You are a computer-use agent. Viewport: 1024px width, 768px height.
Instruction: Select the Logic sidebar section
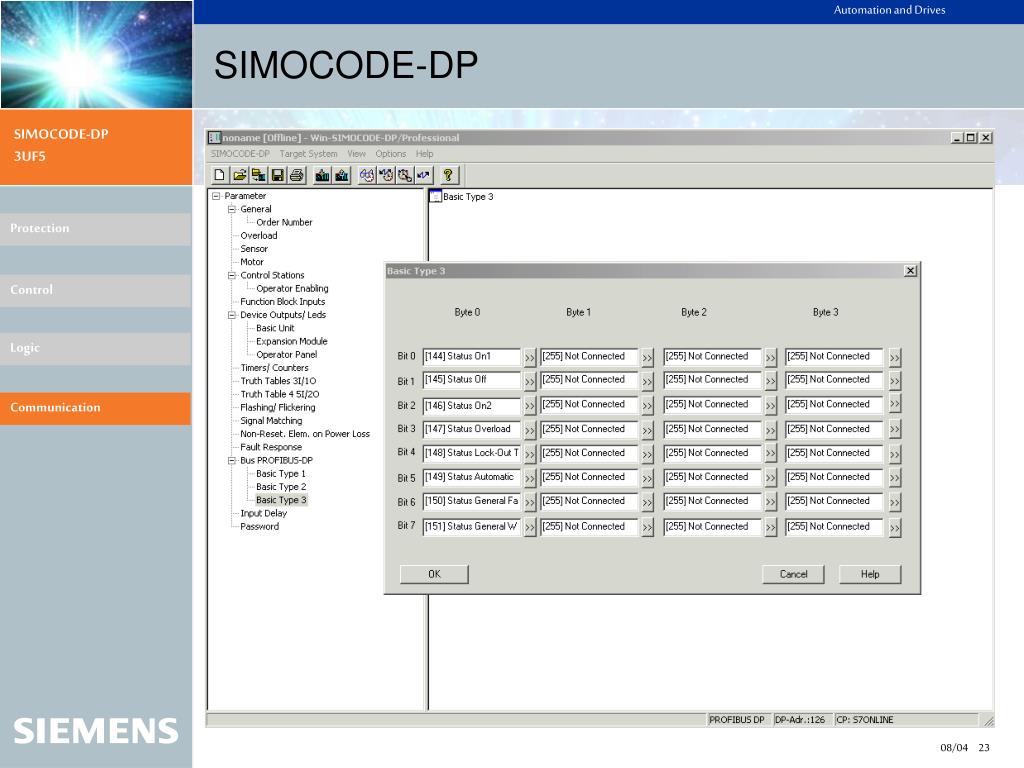tap(95, 348)
